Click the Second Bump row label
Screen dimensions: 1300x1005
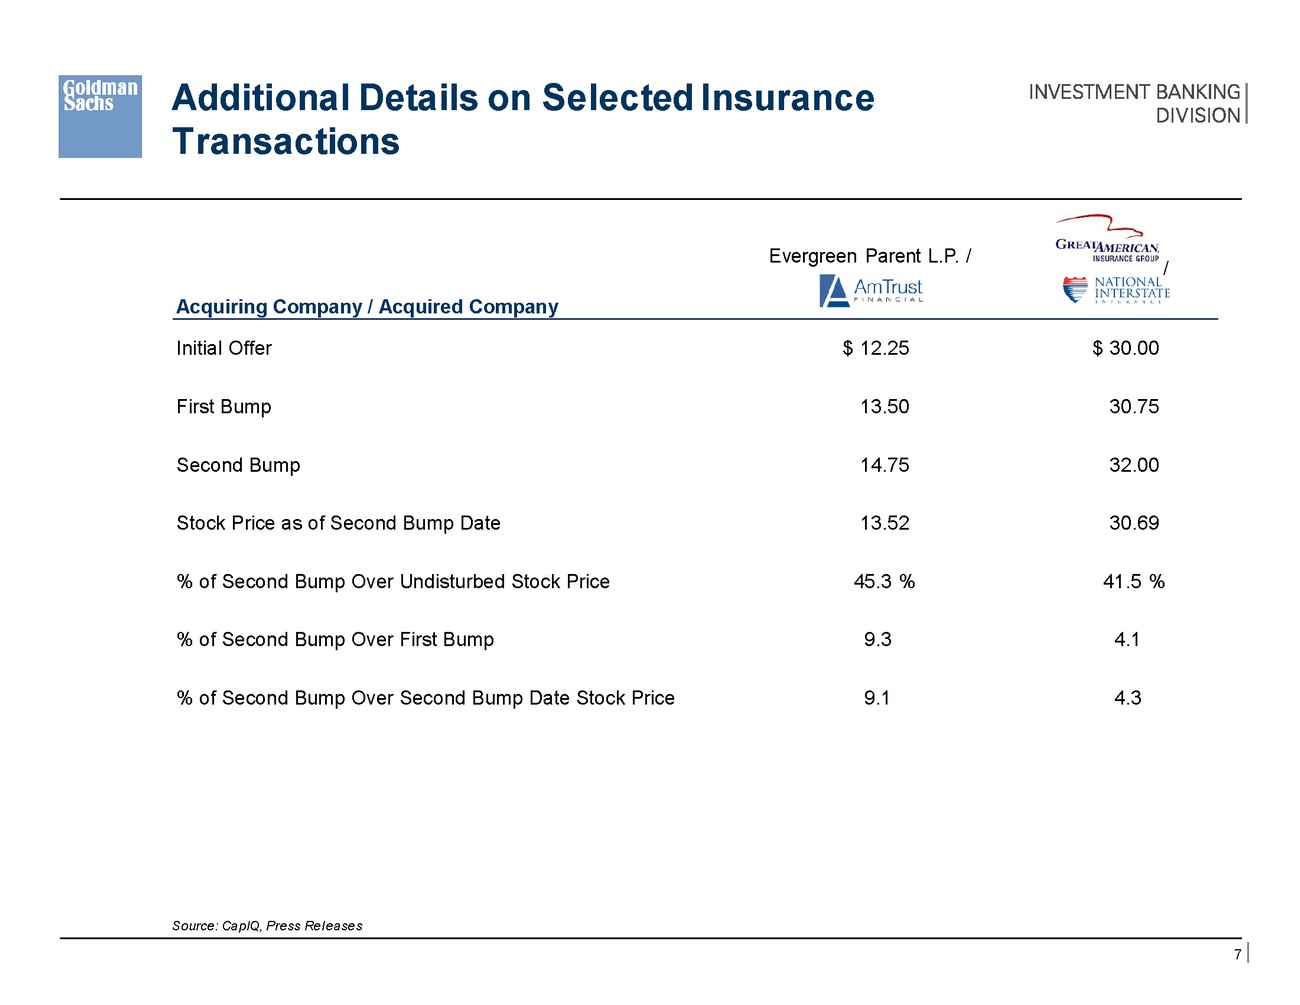coord(238,465)
